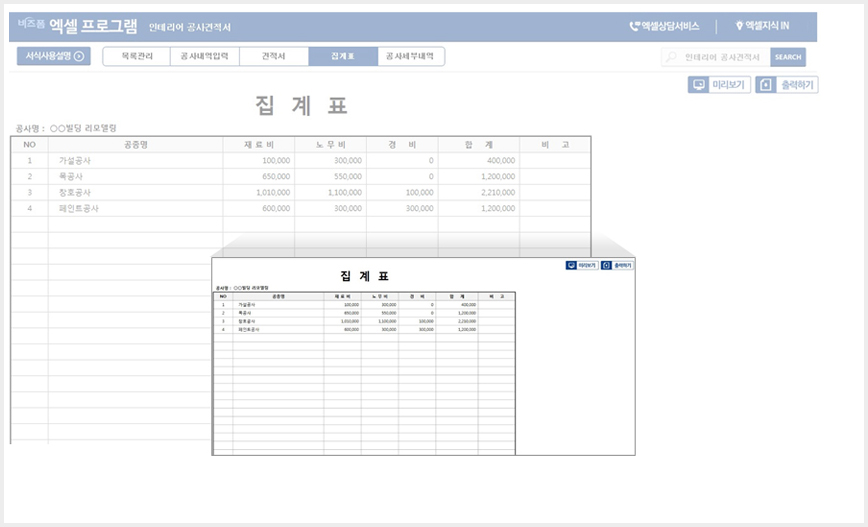
Task: Click the magnifier icon in the search box
Action: pos(671,57)
